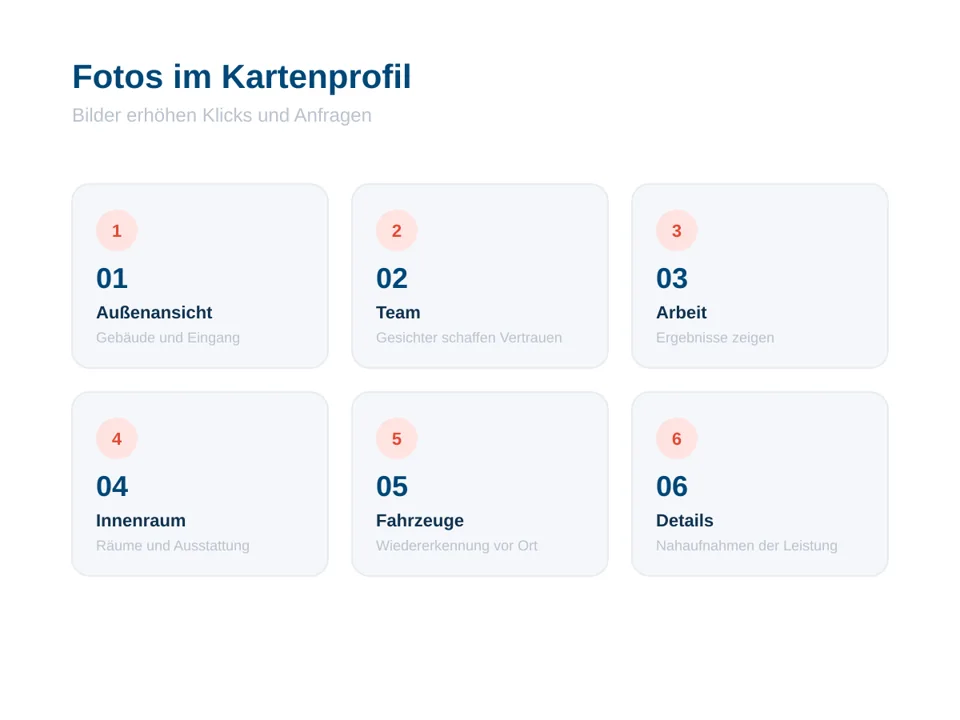Image resolution: width=960 pixels, height=720 pixels.
Task: Select the 'Außenansicht' card title
Action: [154, 312]
